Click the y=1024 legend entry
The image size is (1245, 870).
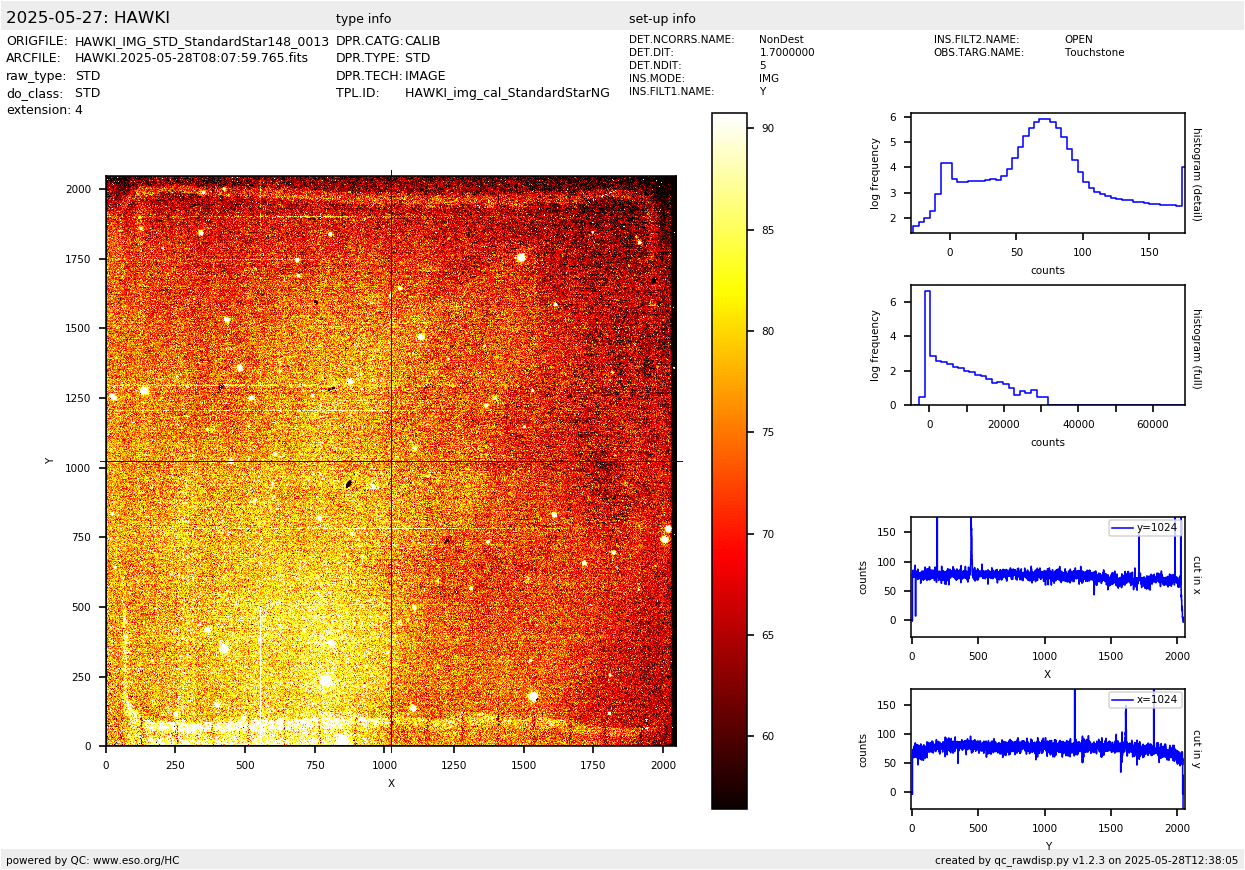pyautogui.click(x=1144, y=528)
